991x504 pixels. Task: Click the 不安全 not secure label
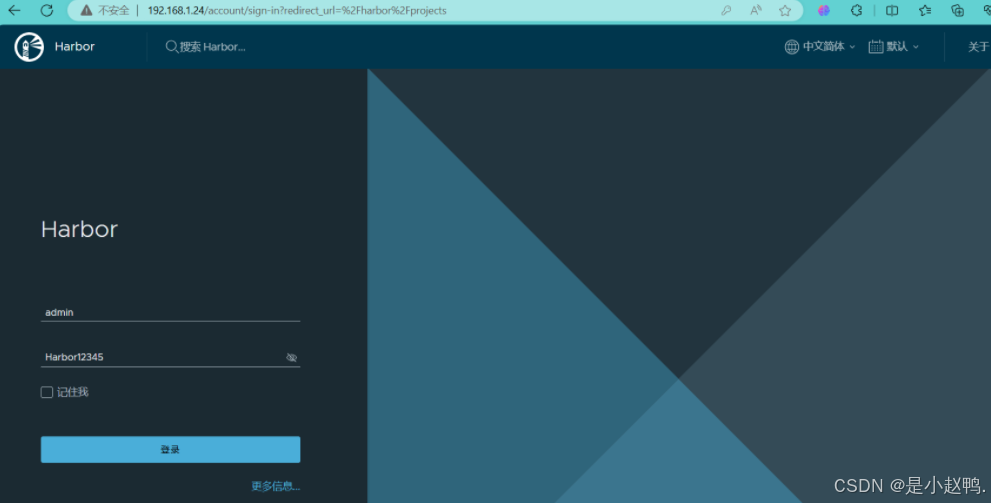114,10
